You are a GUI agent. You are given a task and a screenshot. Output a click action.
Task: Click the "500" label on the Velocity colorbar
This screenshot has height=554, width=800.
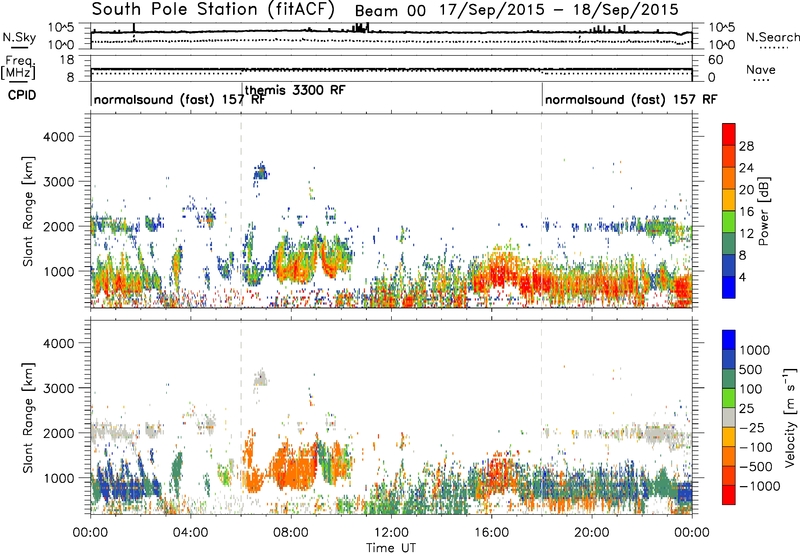[750, 370]
